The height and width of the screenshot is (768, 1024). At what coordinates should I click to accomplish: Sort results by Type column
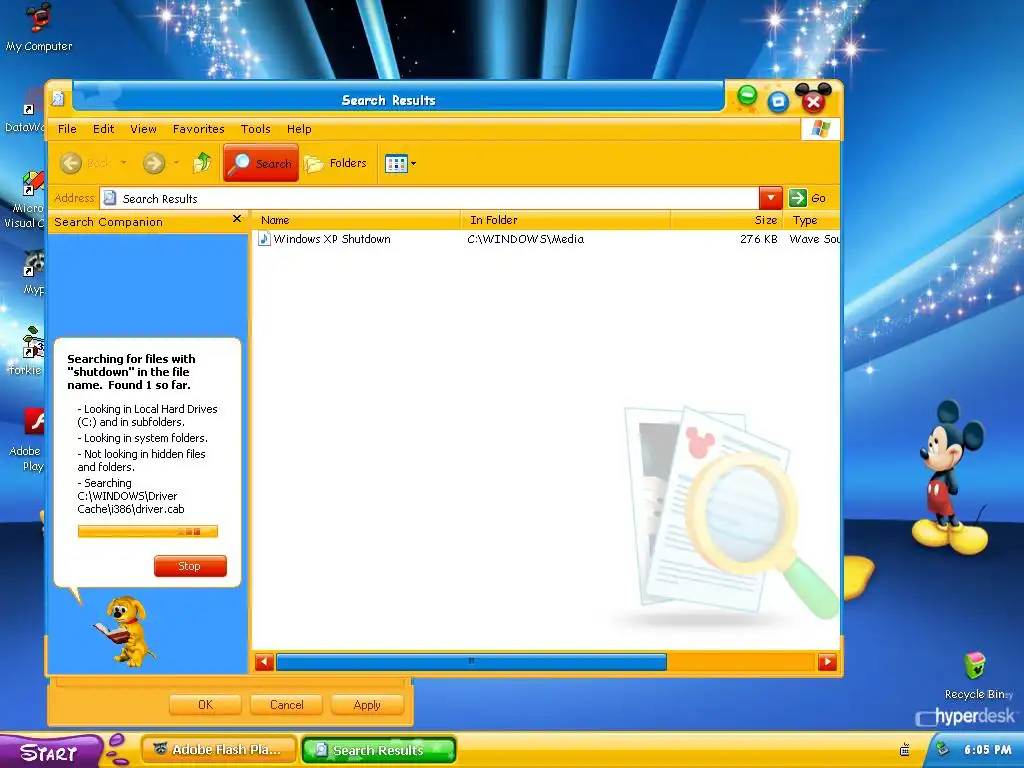812,220
